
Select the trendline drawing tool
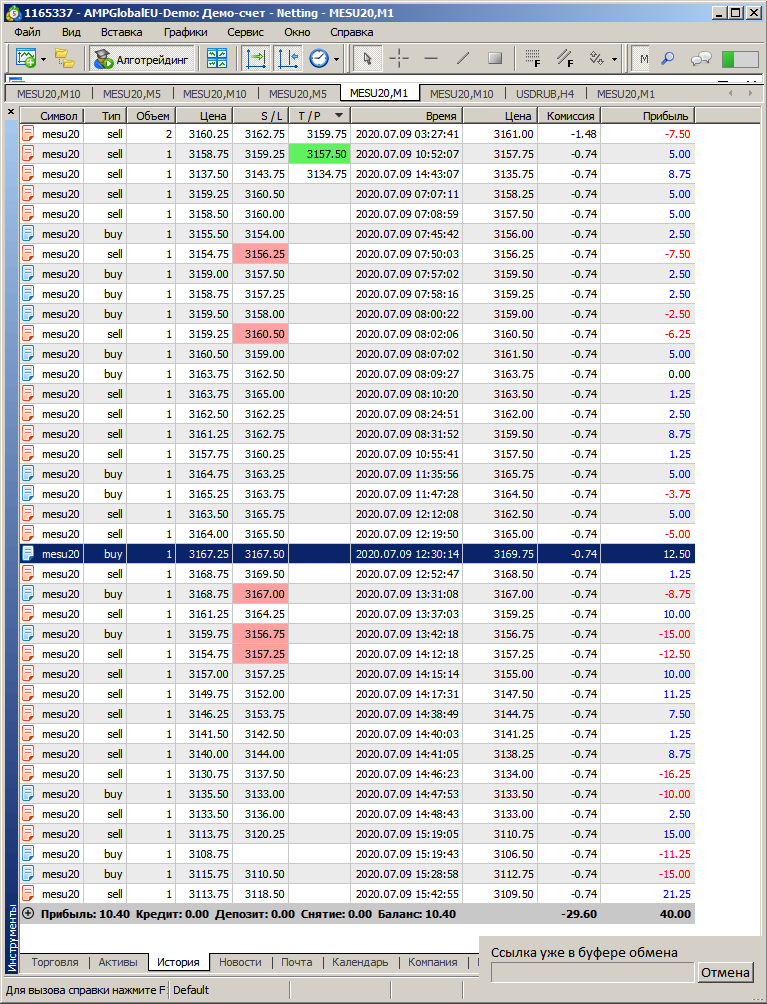[x=463, y=59]
